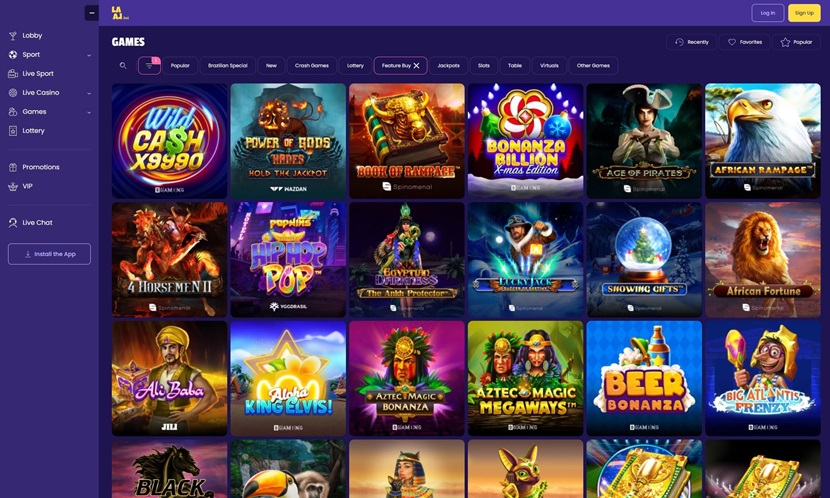Image resolution: width=830 pixels, height=498 pixels.
Task: Click the Install the App button
Action: click(x=49, y=254)
